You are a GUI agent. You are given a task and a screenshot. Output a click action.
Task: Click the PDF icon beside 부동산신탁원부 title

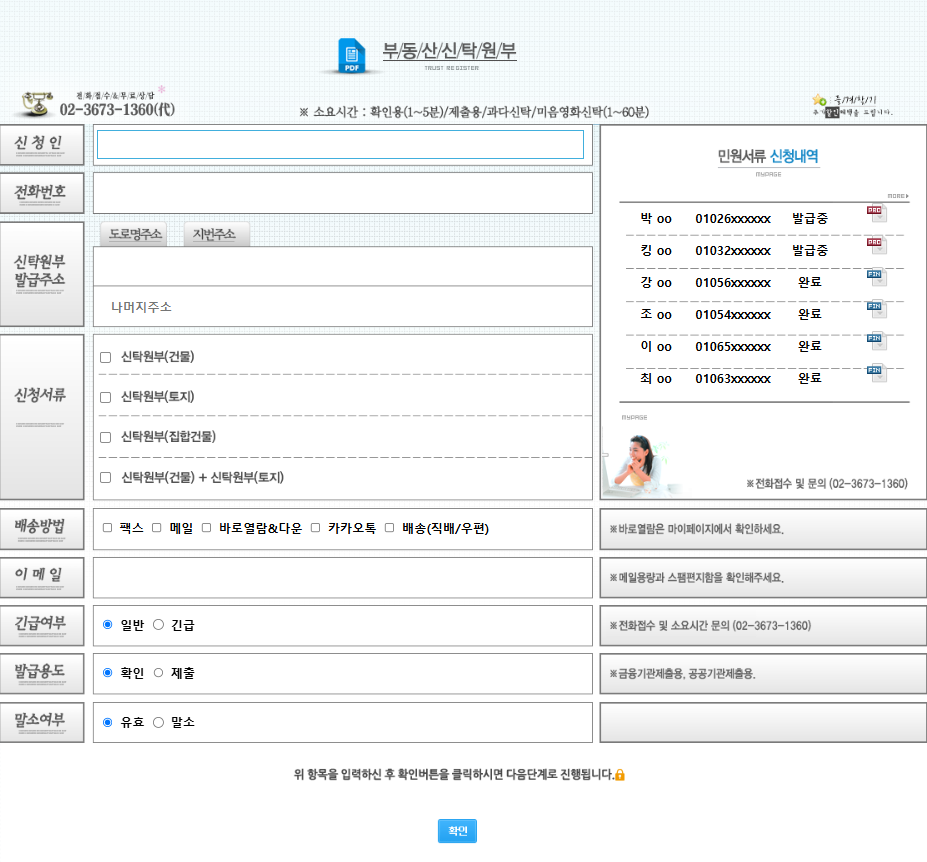[351, 56]
